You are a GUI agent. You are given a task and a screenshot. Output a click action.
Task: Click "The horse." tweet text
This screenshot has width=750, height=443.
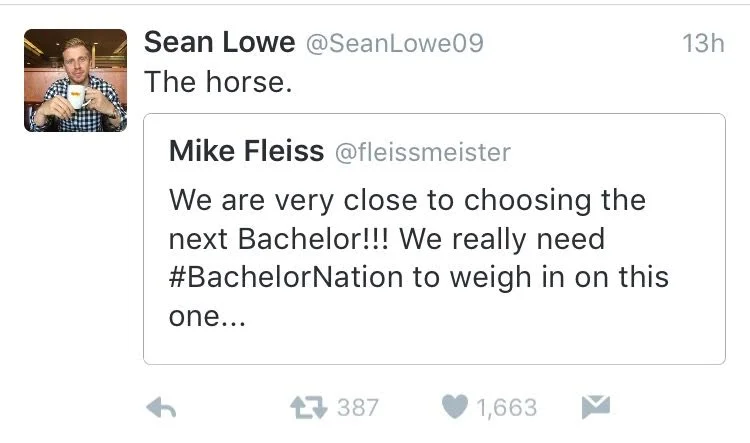[x=219, y=82]
